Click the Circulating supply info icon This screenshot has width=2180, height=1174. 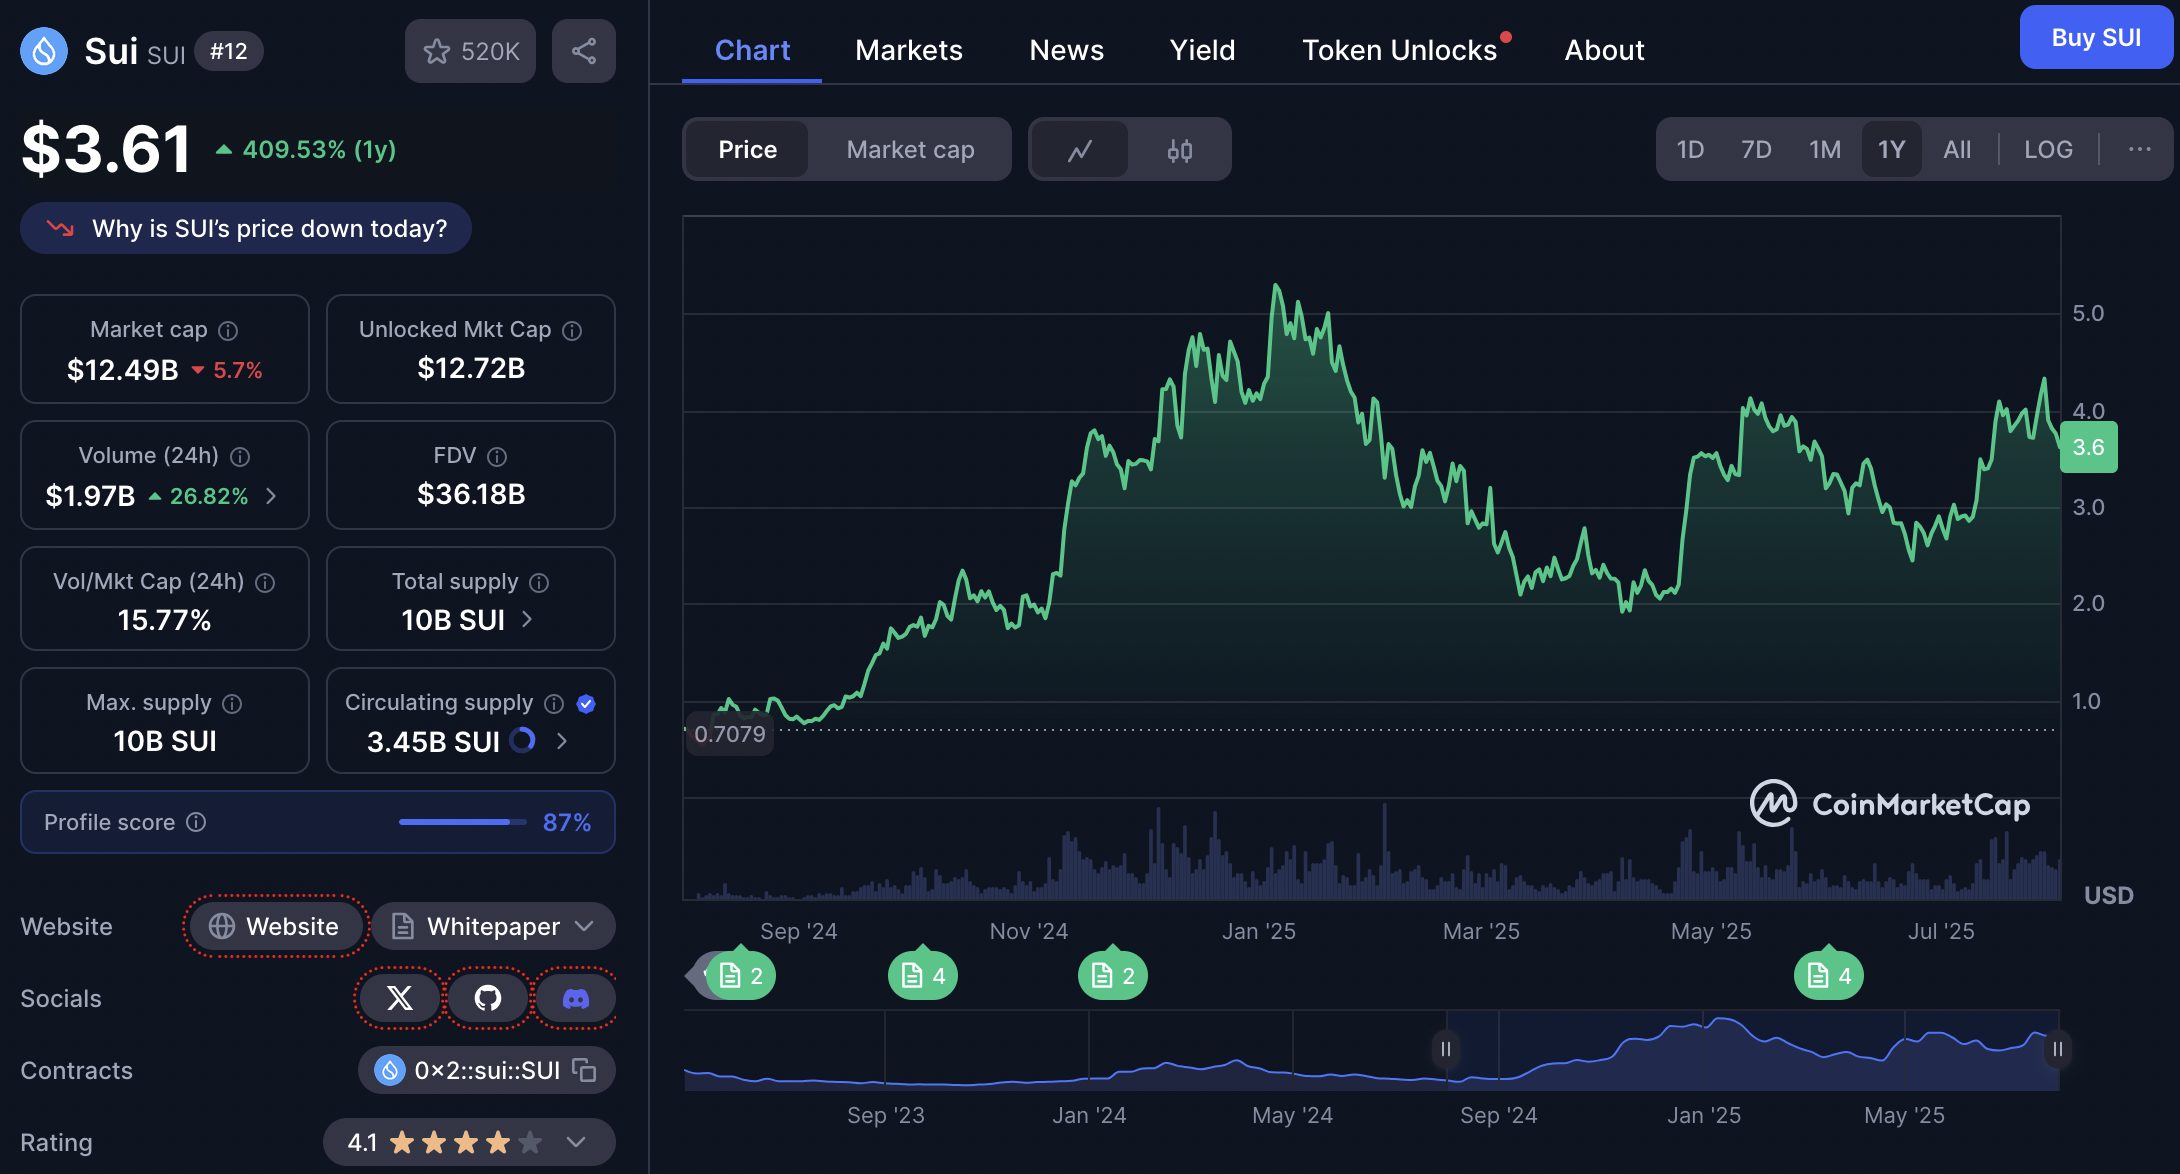coord(554,703)
